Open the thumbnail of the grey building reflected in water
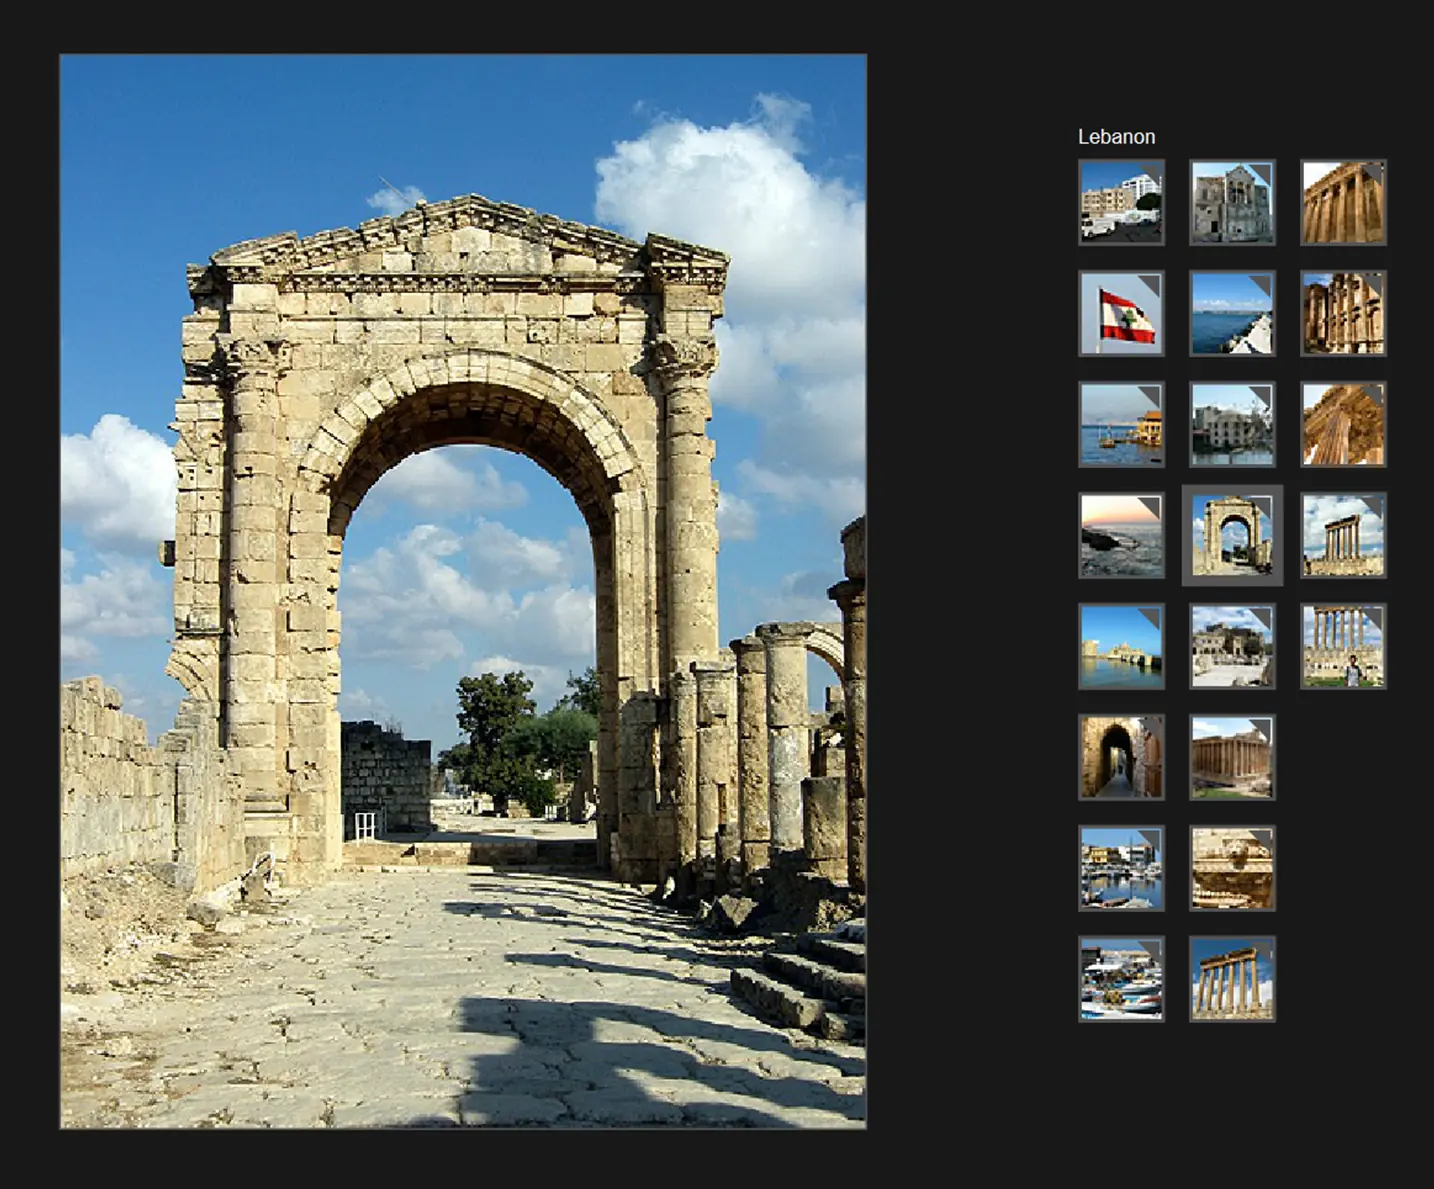This screenshot has width=1434, height=1189. (x=1232, y=424)
